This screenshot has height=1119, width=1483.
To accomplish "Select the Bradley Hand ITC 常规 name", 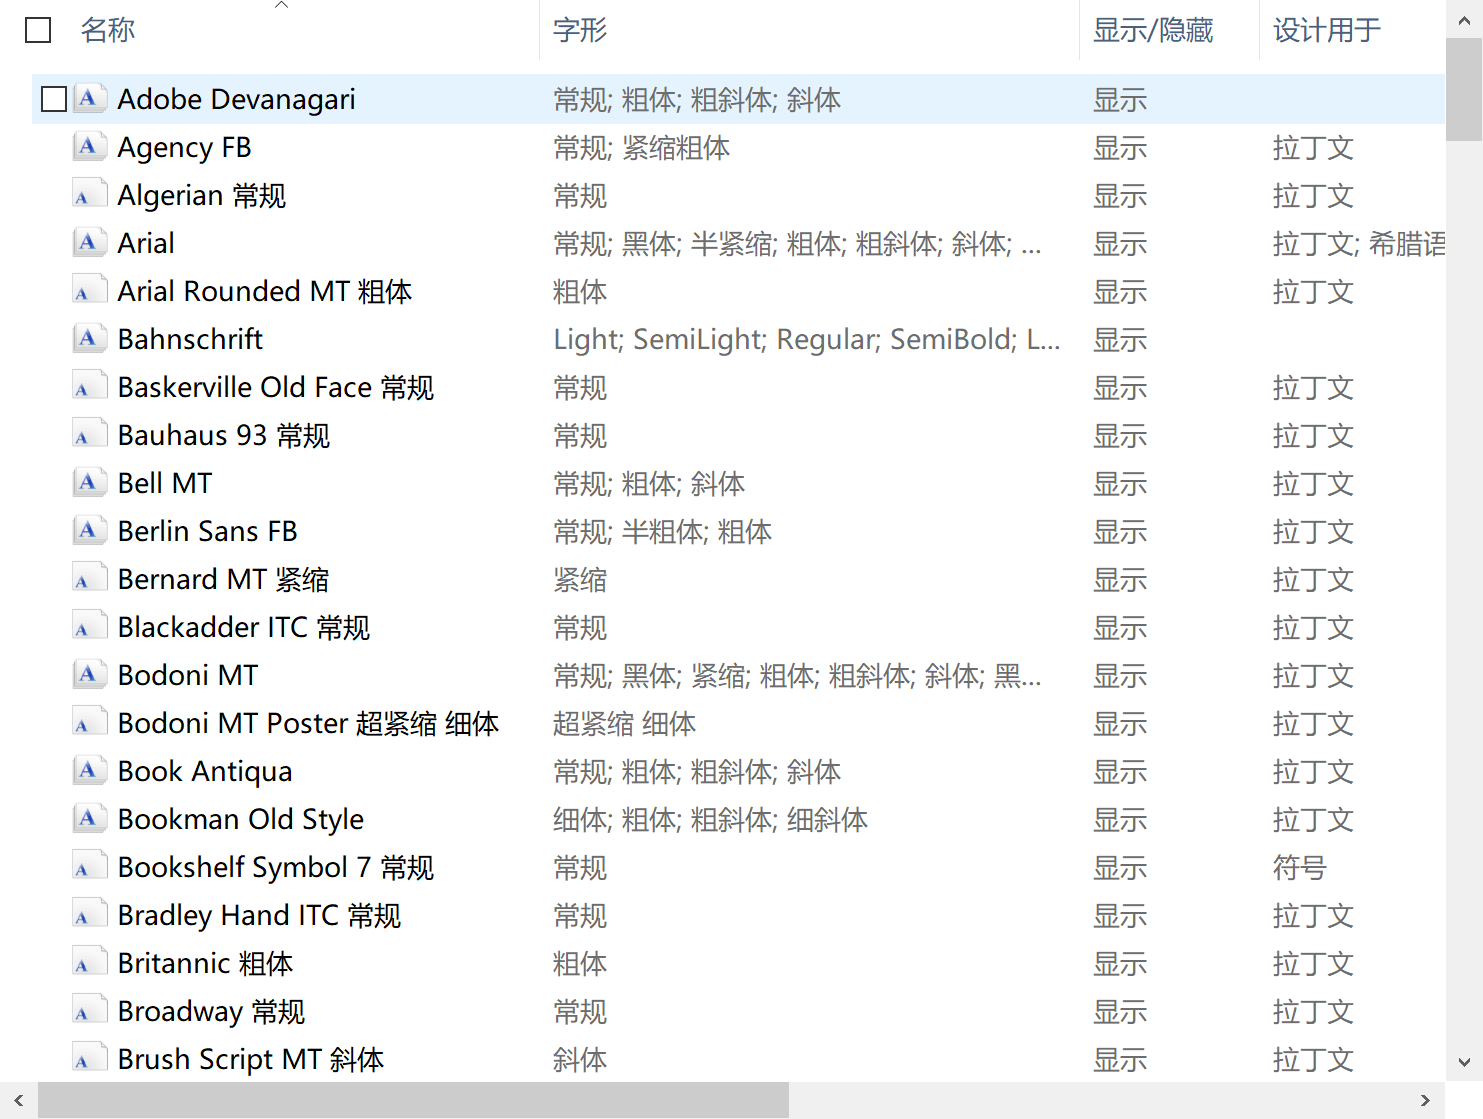I will click(260, 915).
